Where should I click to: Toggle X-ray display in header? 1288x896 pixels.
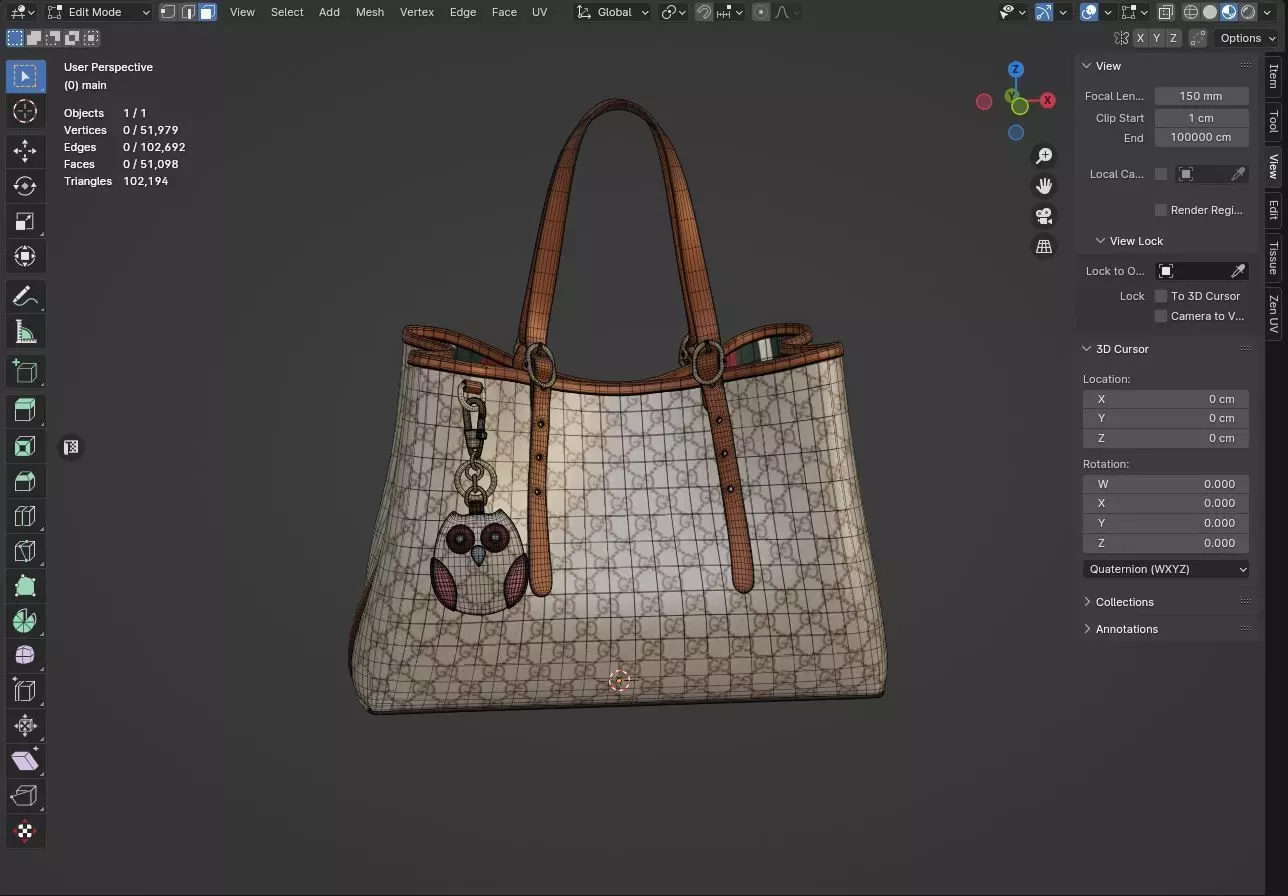(1166, 12)
